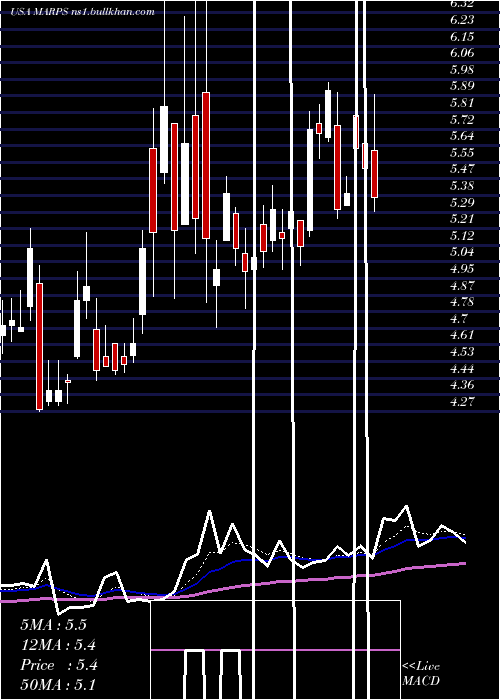Select the 5.04 price axis label
This screenshot has height=700, width=500.
coord(462,252)
